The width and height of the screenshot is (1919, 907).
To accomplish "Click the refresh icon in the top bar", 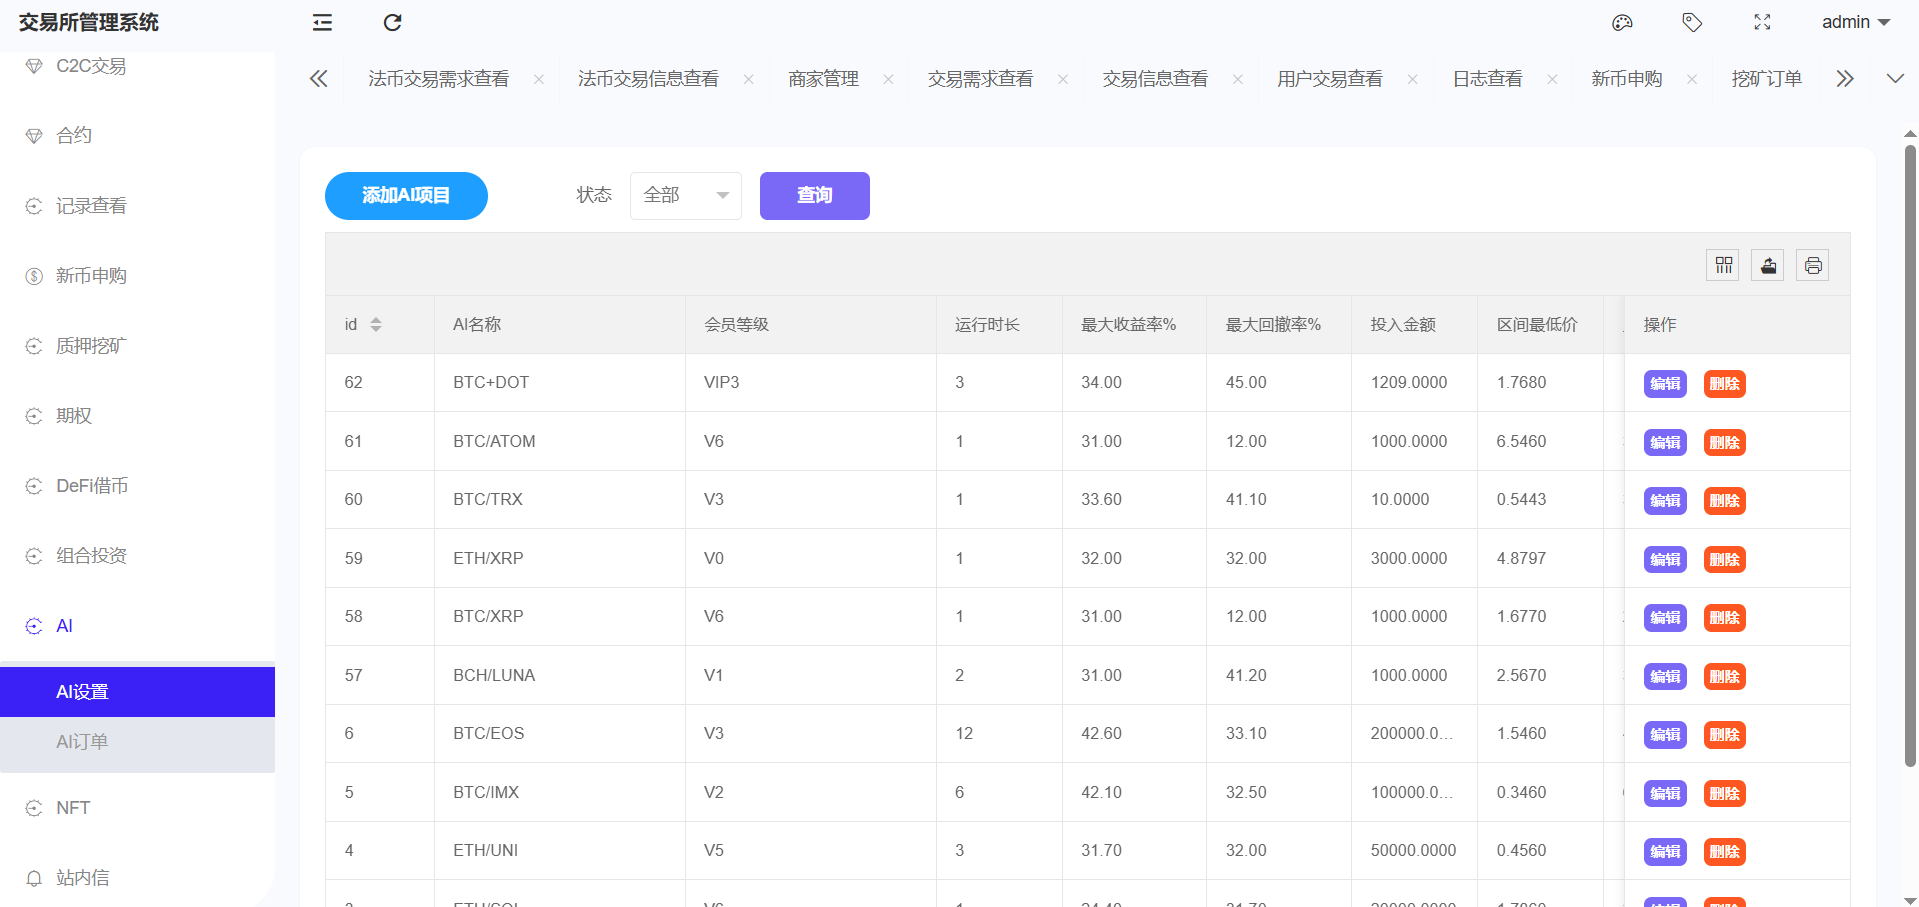I will click(x=392, y=22).
